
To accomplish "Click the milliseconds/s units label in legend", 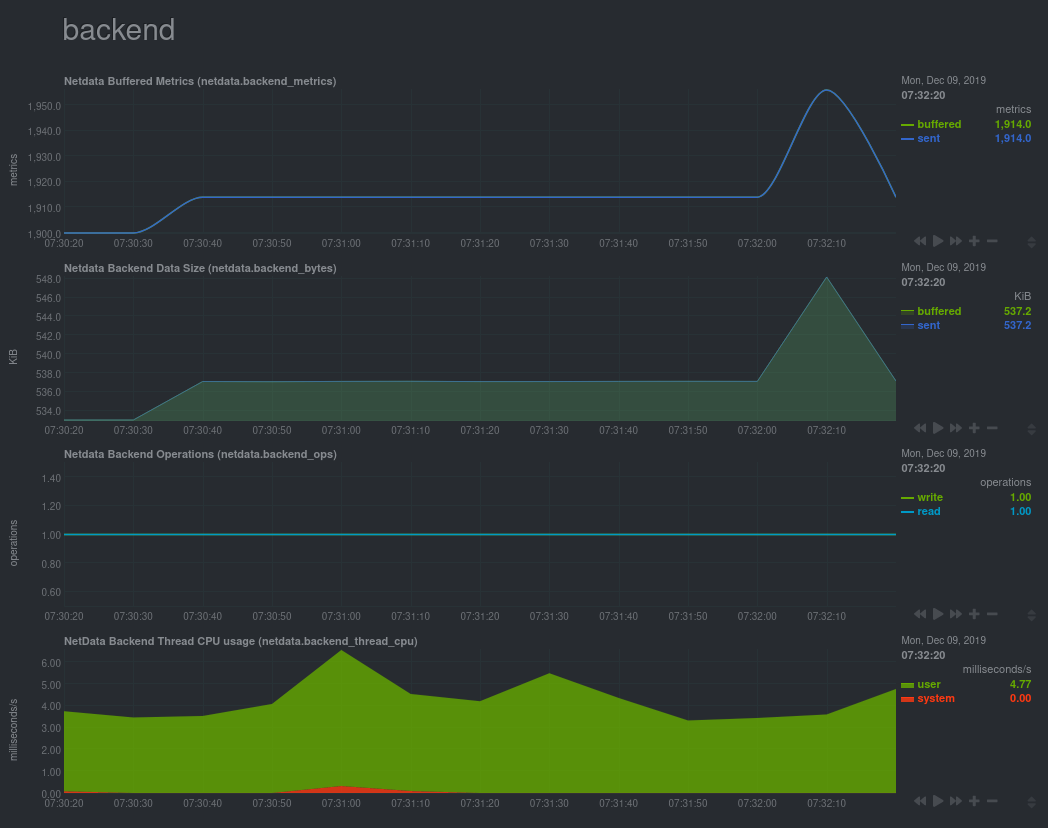I will click(997, 669).
